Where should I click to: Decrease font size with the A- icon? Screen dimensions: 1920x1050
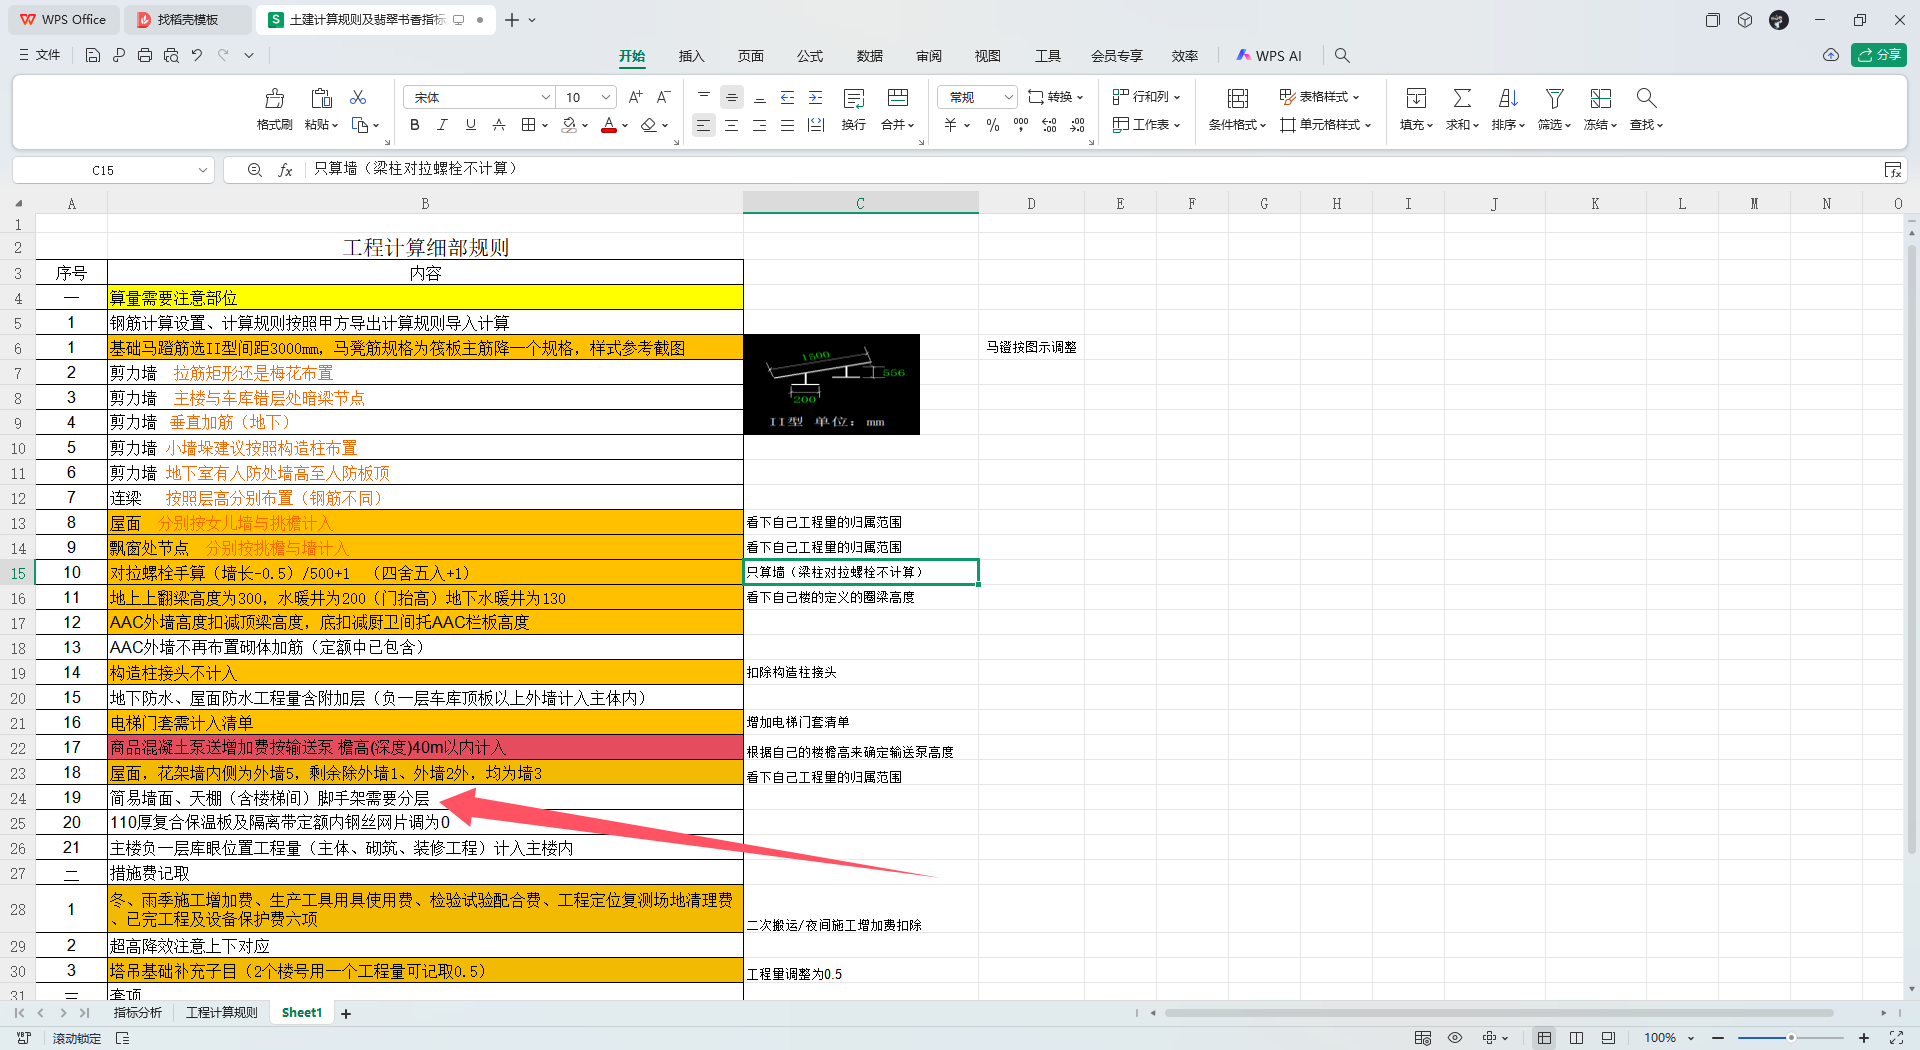coord(663,97)
